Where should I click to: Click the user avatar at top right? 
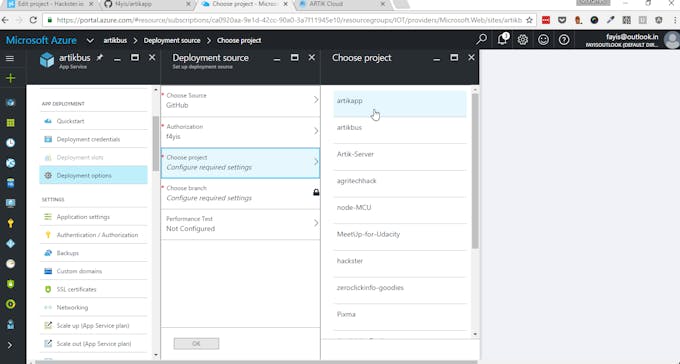[x=672, y=40]
